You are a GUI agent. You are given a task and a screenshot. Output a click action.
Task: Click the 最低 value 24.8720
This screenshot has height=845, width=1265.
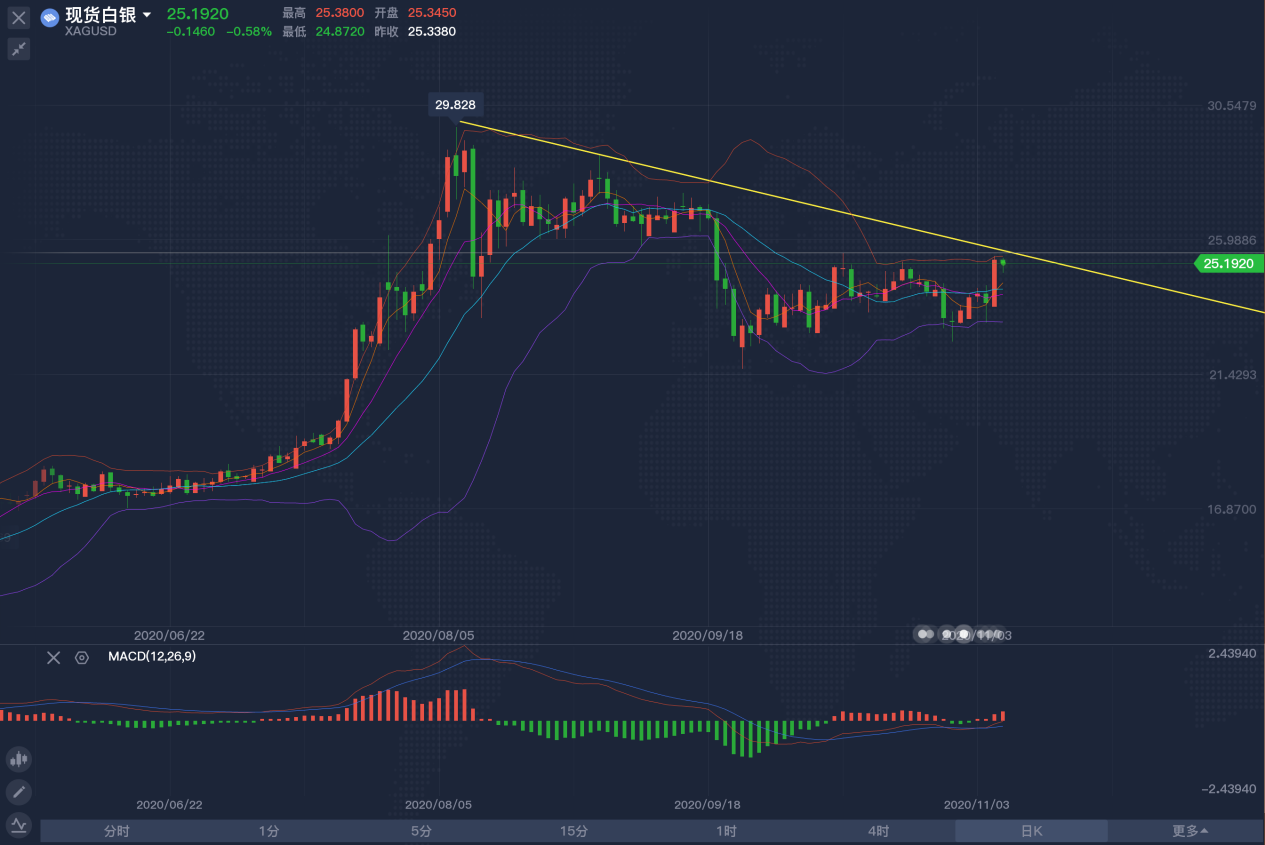coord(340,32)
